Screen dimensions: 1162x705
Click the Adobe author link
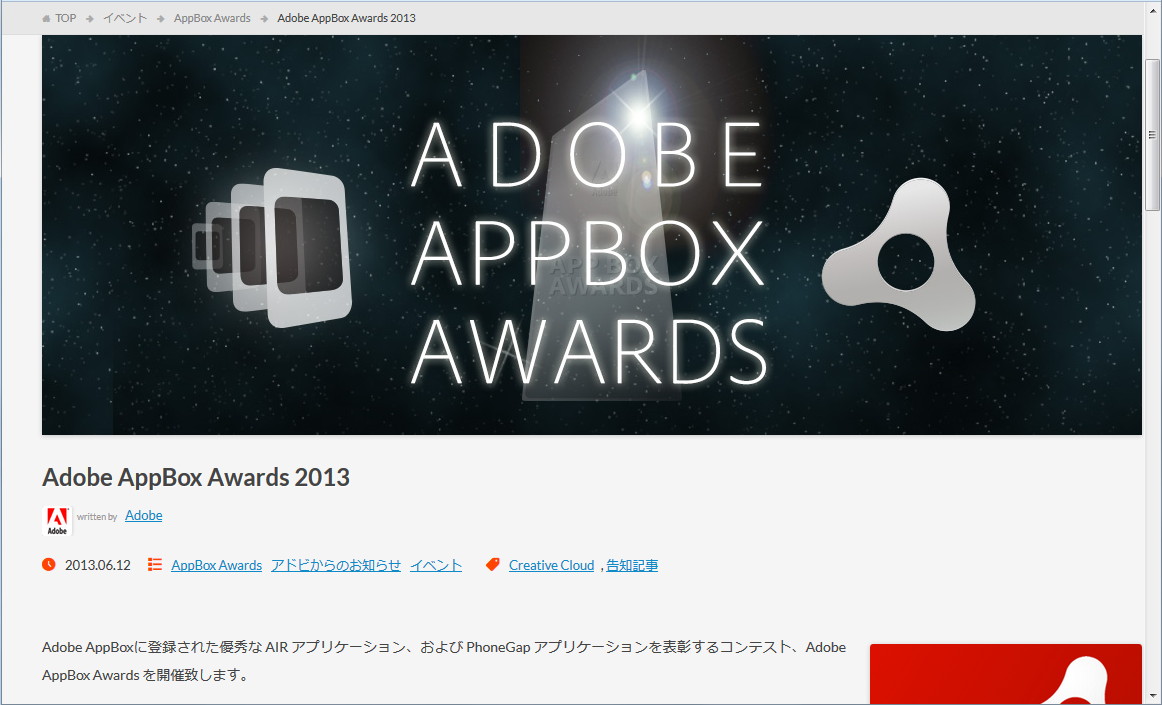pos(143,515)
